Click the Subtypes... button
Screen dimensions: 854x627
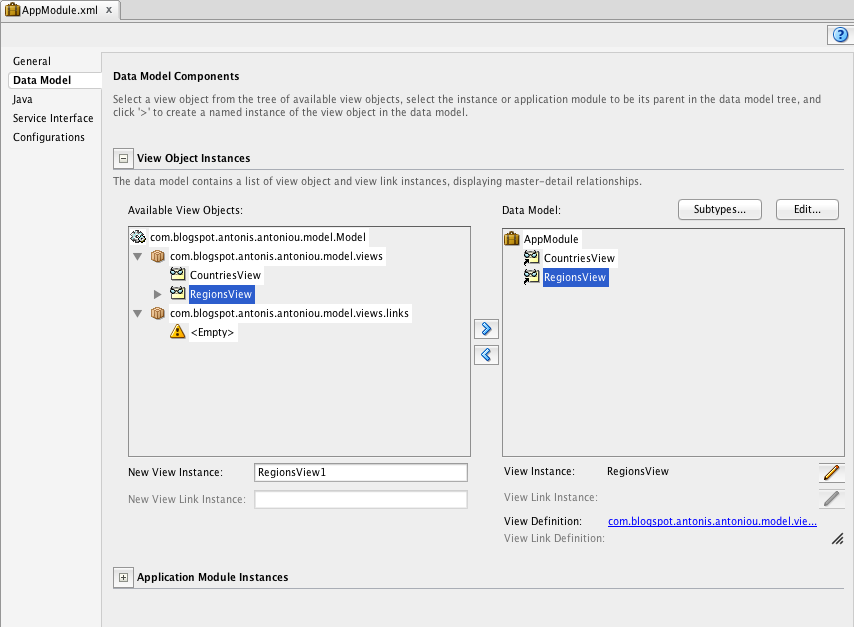719,209
